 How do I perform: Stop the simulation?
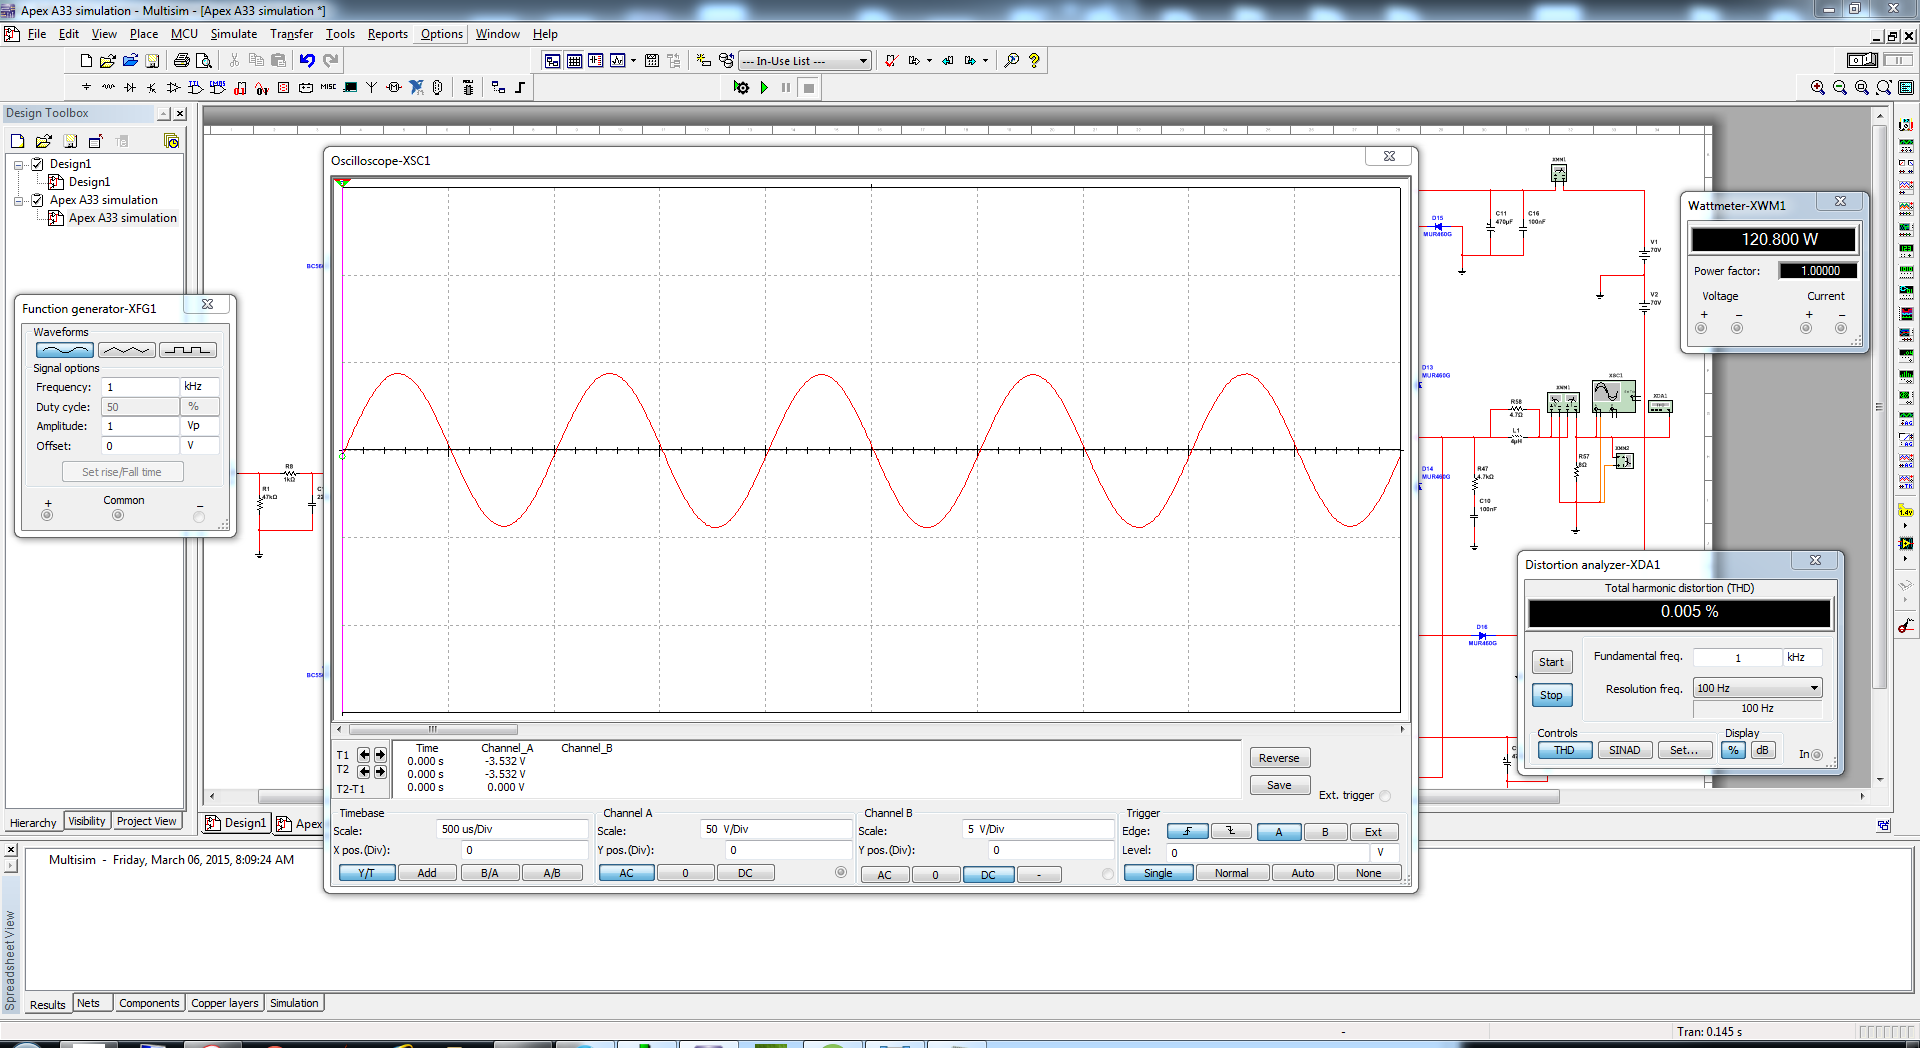point(809,88)
